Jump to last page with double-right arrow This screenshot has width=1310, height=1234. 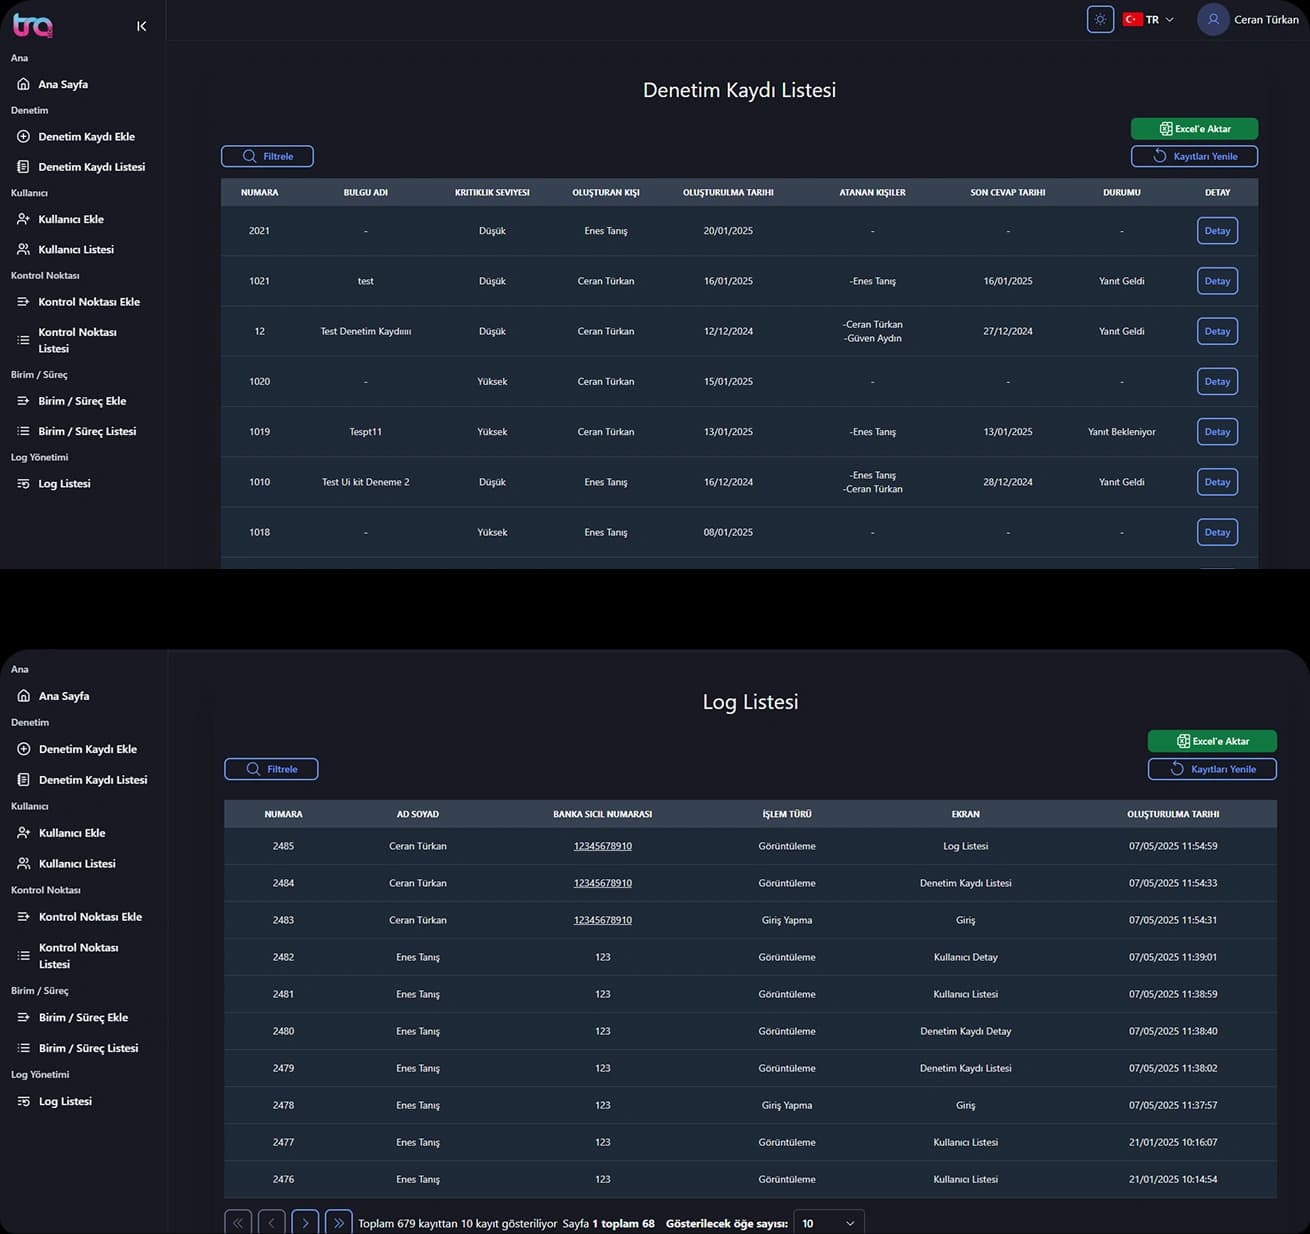coord(339,1222)
